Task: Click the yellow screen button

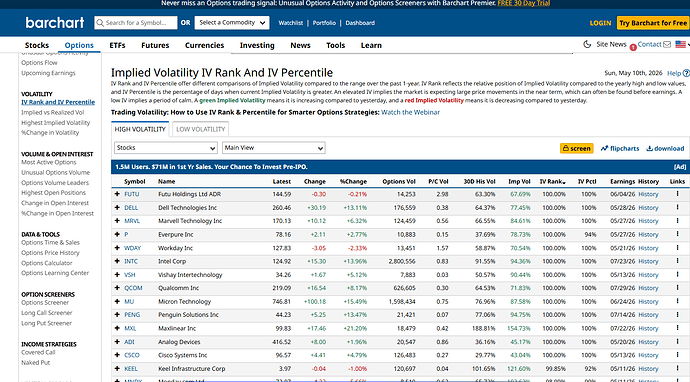Action: (x=576, y=148)
